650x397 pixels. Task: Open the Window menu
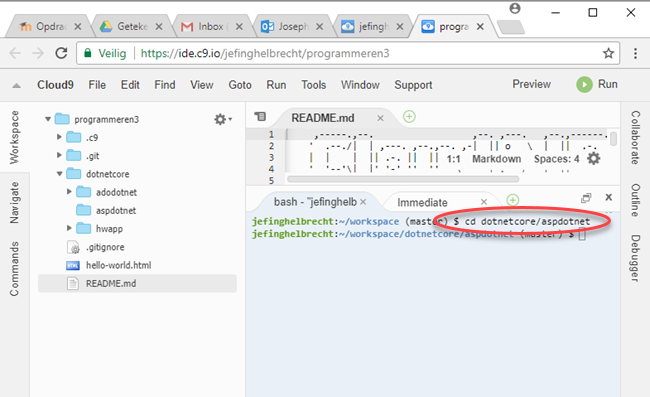click(x=360, y=85)
